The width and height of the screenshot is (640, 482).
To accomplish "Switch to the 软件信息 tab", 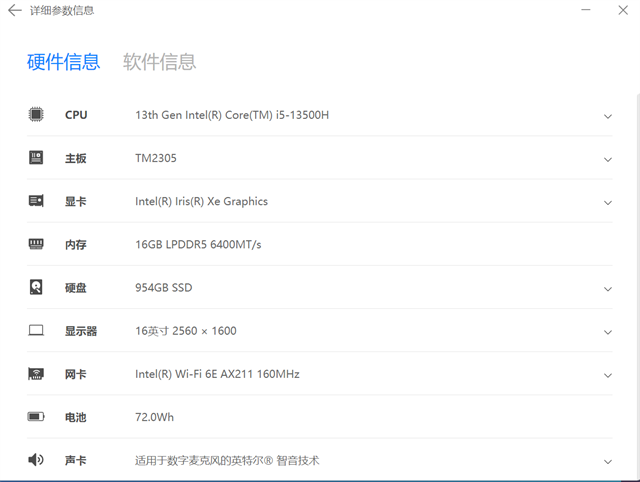I will (x=160, y=62).
